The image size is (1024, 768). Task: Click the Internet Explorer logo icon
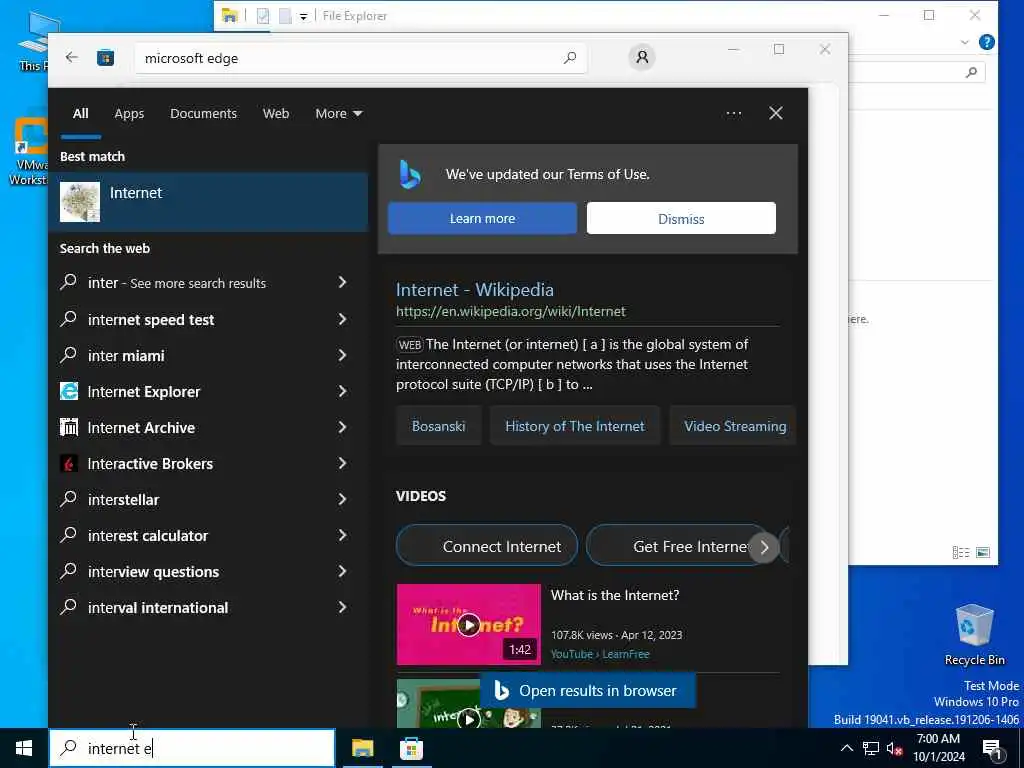[69, 391]
